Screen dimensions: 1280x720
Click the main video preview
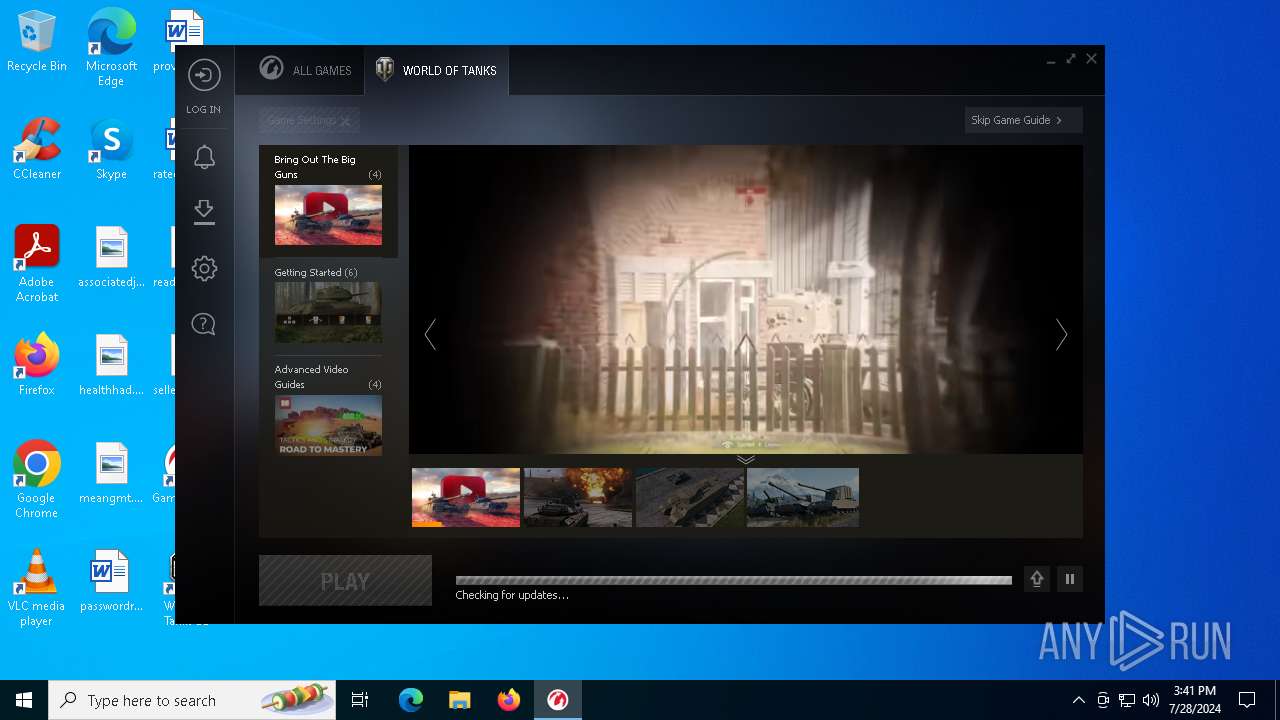tap(746, 300)
